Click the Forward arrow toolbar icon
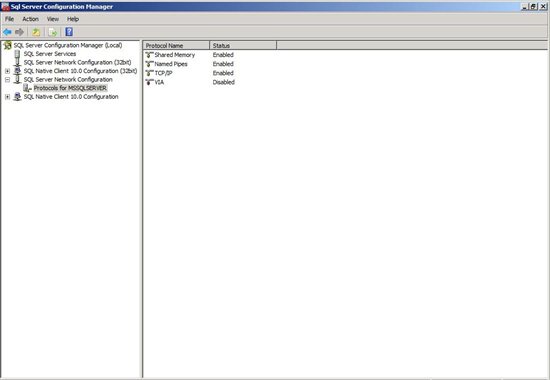550x380 pixels. click(x=20, y=32)
